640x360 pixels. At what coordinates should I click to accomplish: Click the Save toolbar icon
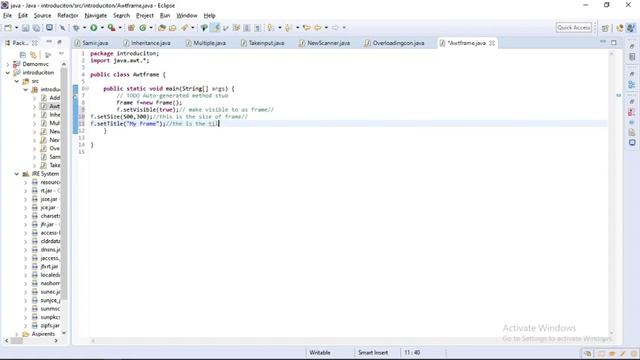[x=25, y=28]
